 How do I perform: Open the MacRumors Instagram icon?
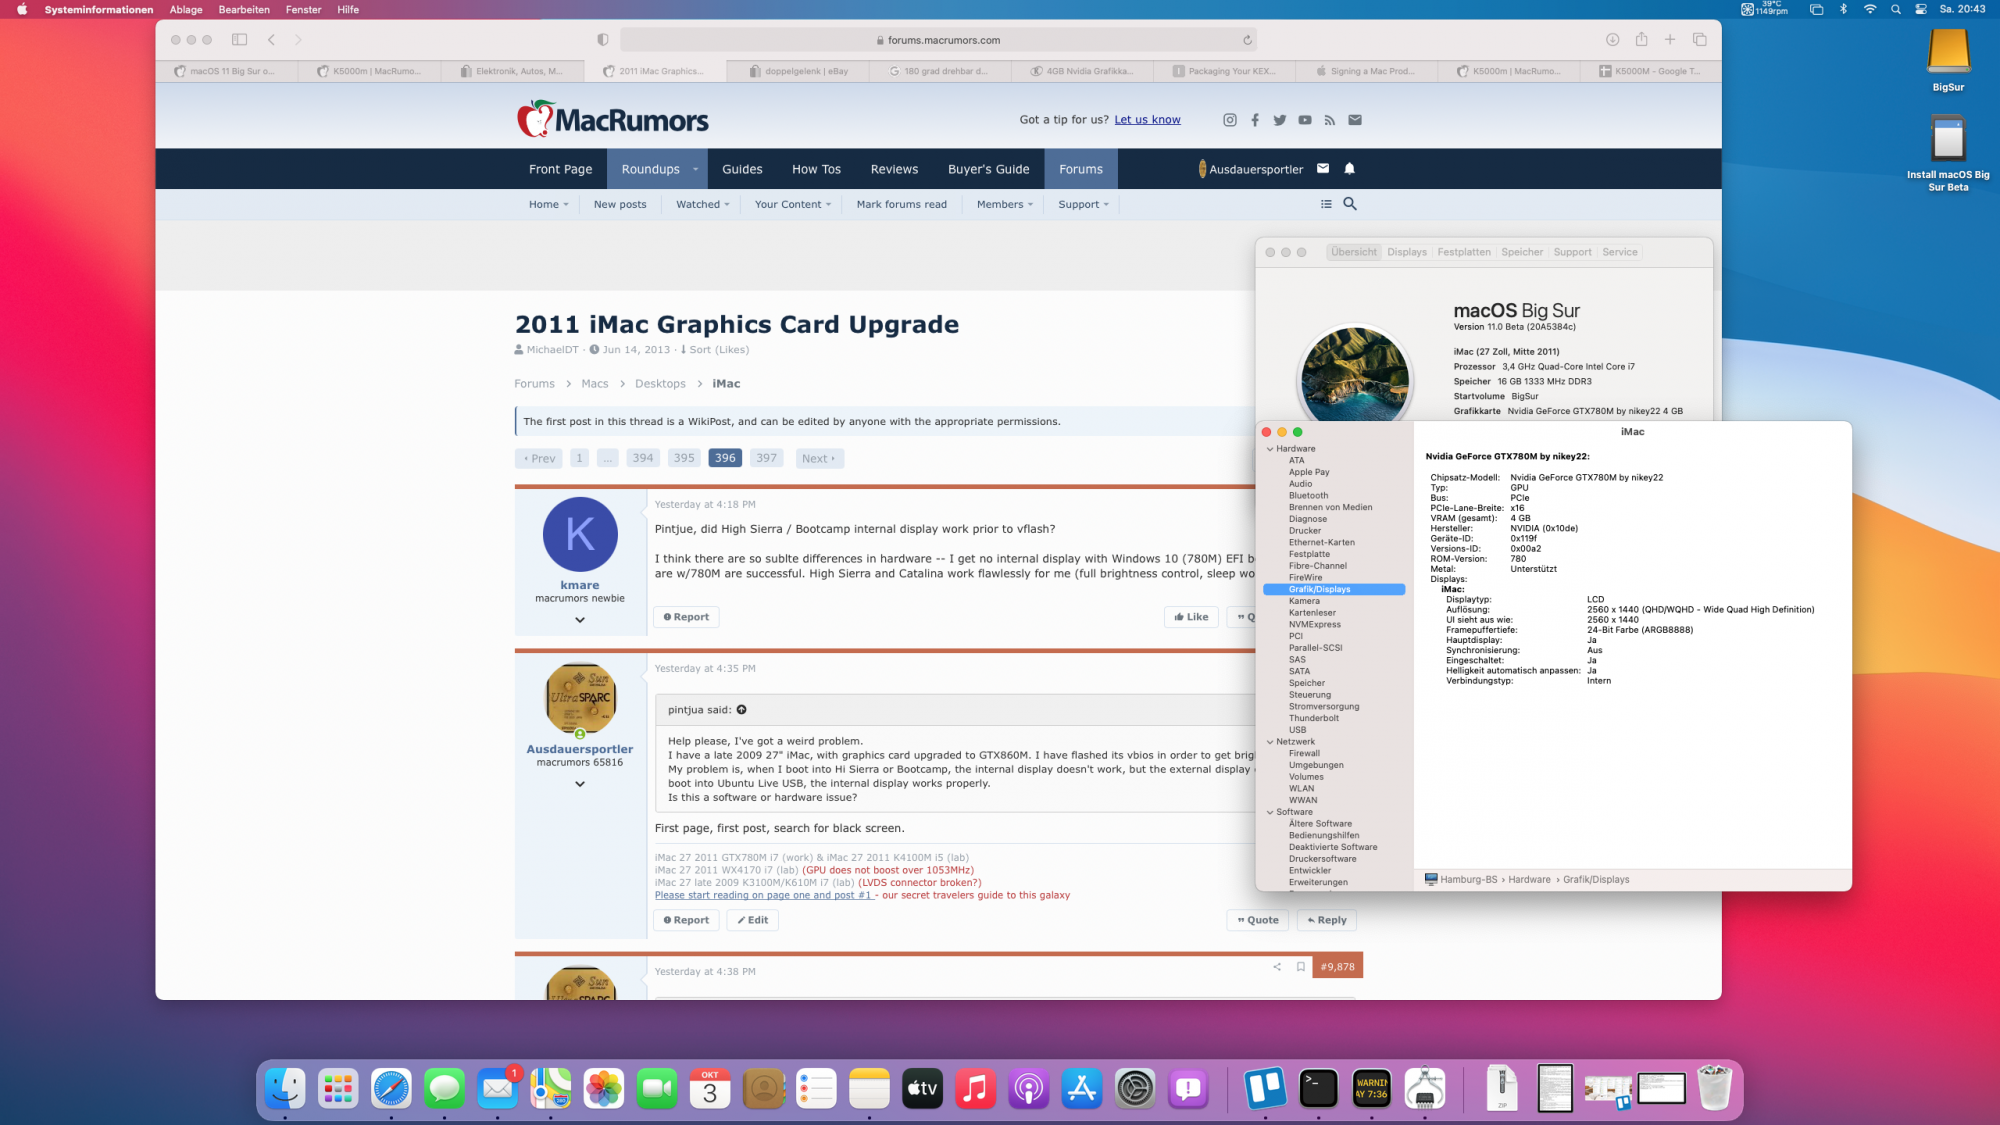point(1229,120)
